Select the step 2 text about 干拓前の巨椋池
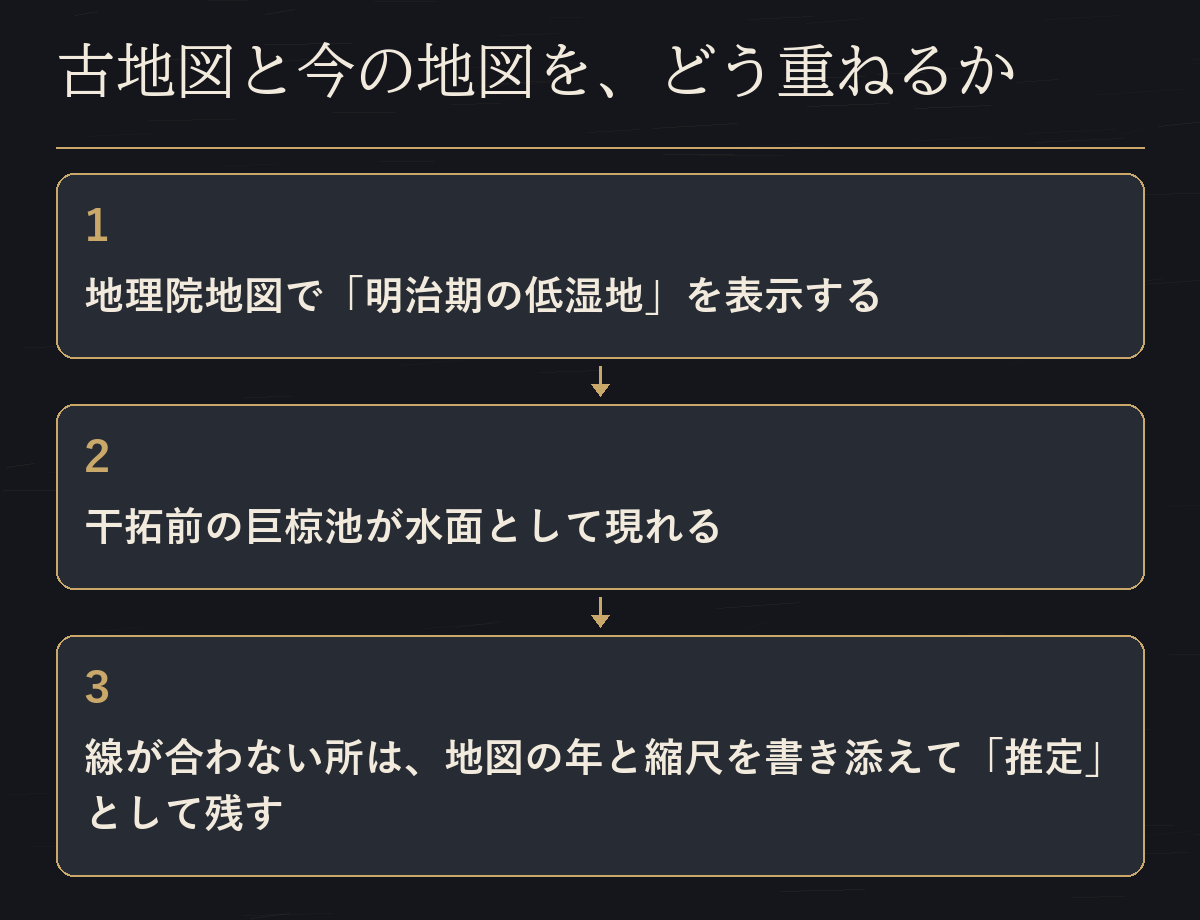 403,527
